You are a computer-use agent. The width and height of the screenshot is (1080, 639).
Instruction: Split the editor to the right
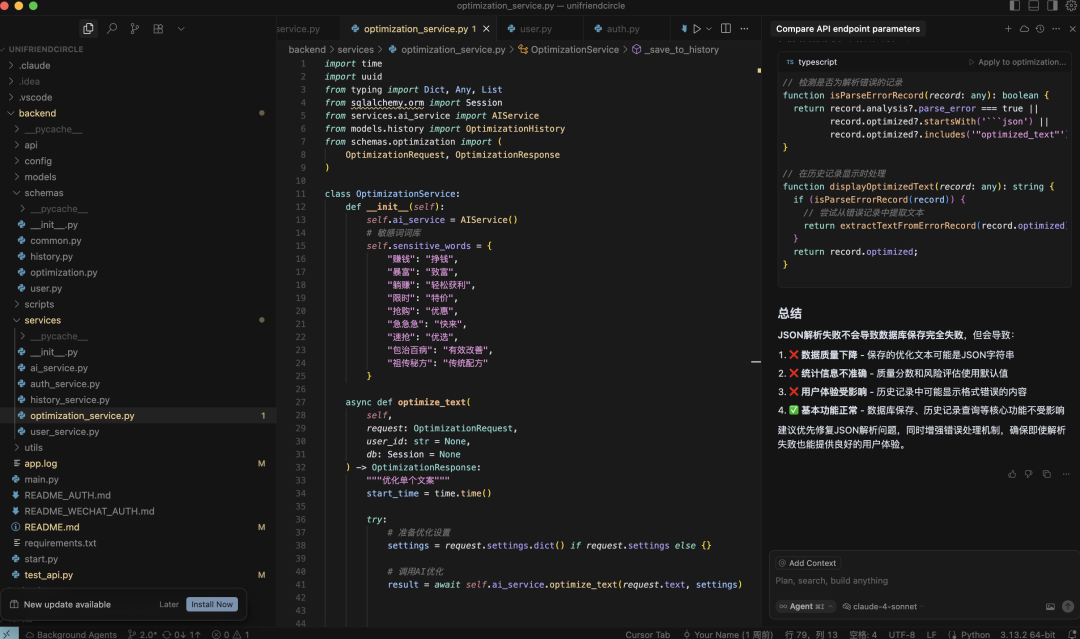[x=726, y=29]
